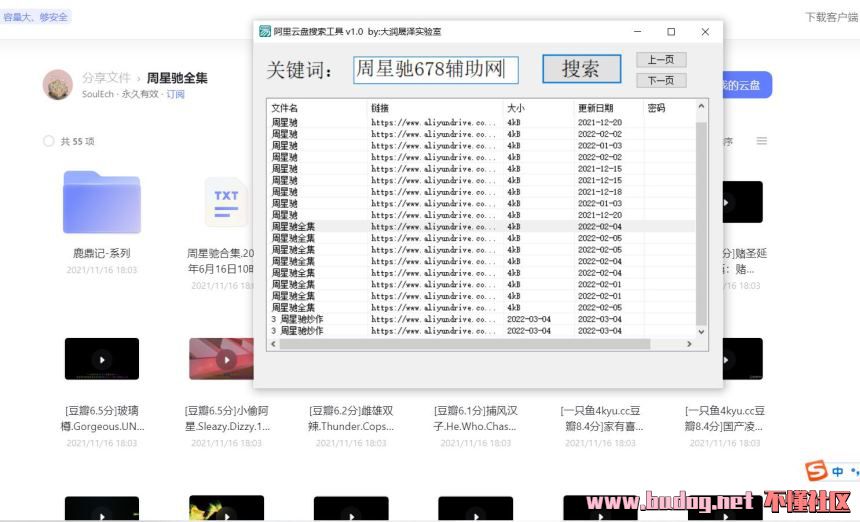
Task: Click the 下载客户端 link
Action: click(x=830, y=17)
